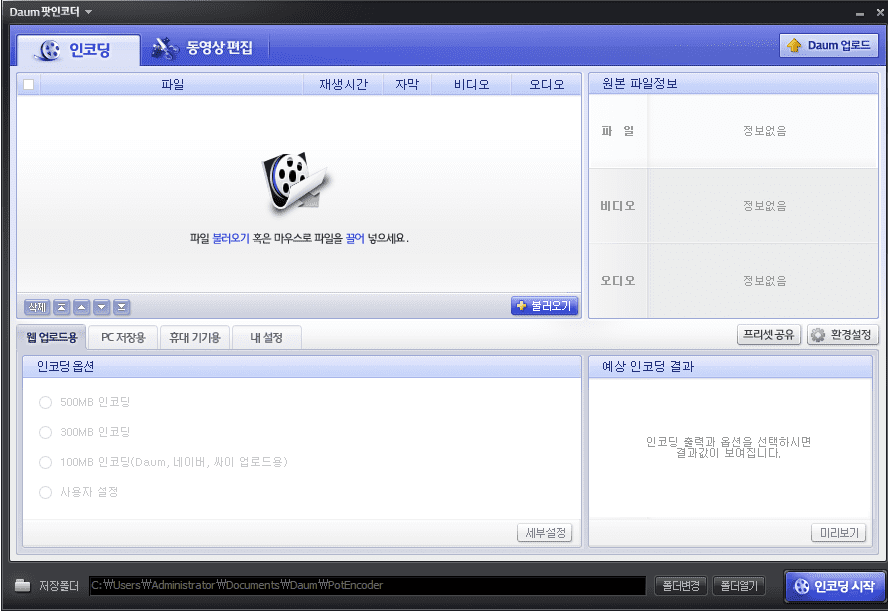Image resolution: width=888 pixels, height=611 pixels.
Task: Select the PC 저장용 tab
Action: click(123, 337)
